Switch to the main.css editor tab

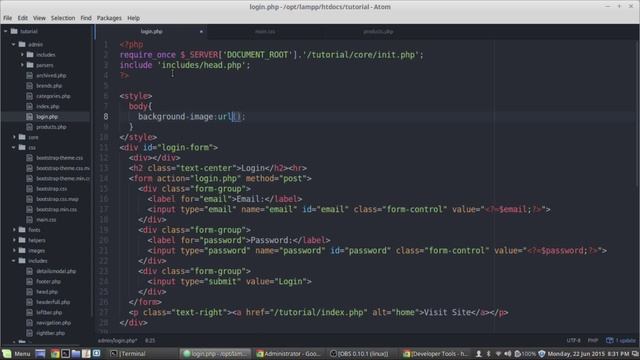(x=265, y=31)
